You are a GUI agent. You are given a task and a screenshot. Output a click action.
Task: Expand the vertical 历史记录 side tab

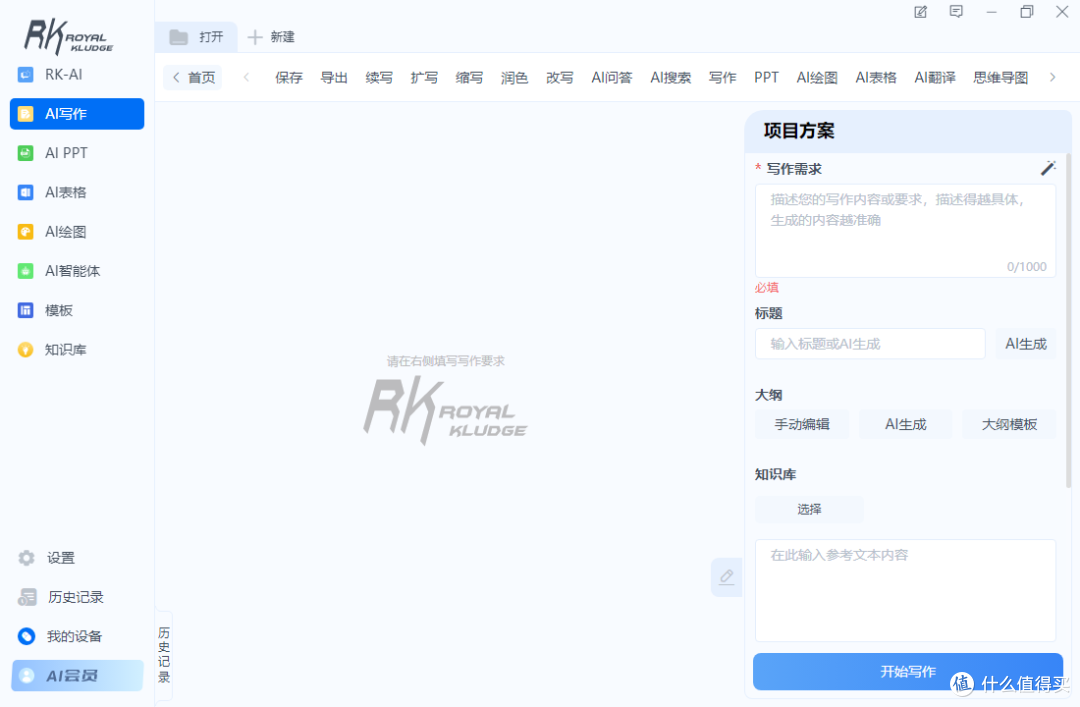pyautogui.click(x=164, y=655)
